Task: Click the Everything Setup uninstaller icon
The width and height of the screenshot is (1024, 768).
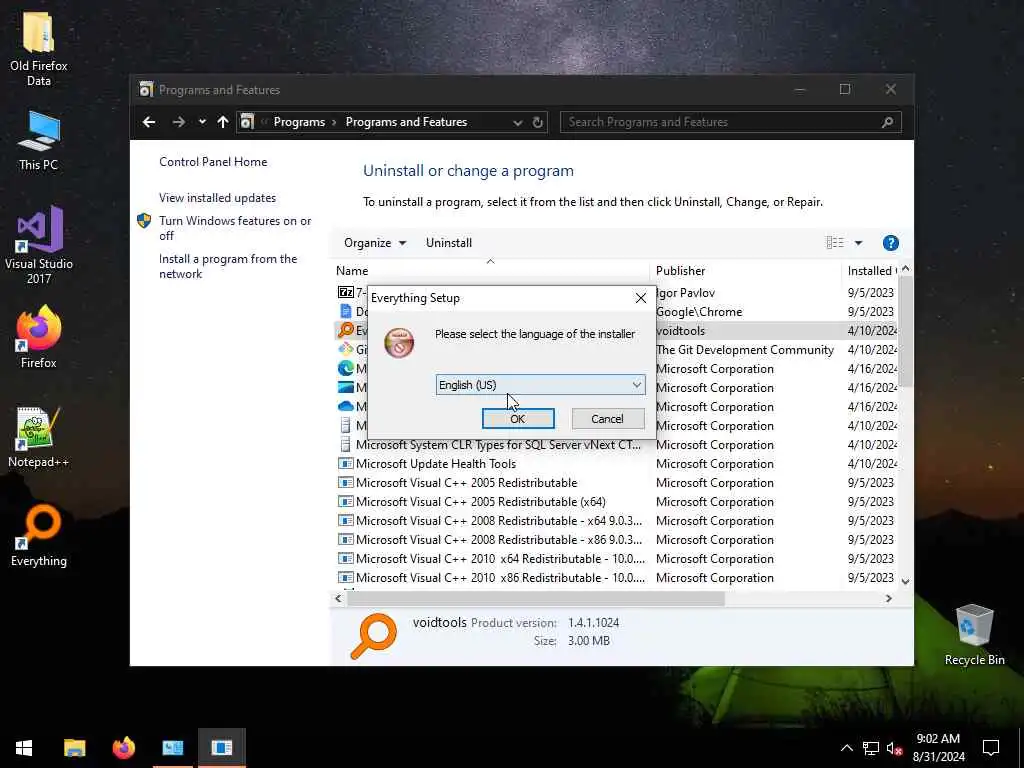Action: click(399, 343)
